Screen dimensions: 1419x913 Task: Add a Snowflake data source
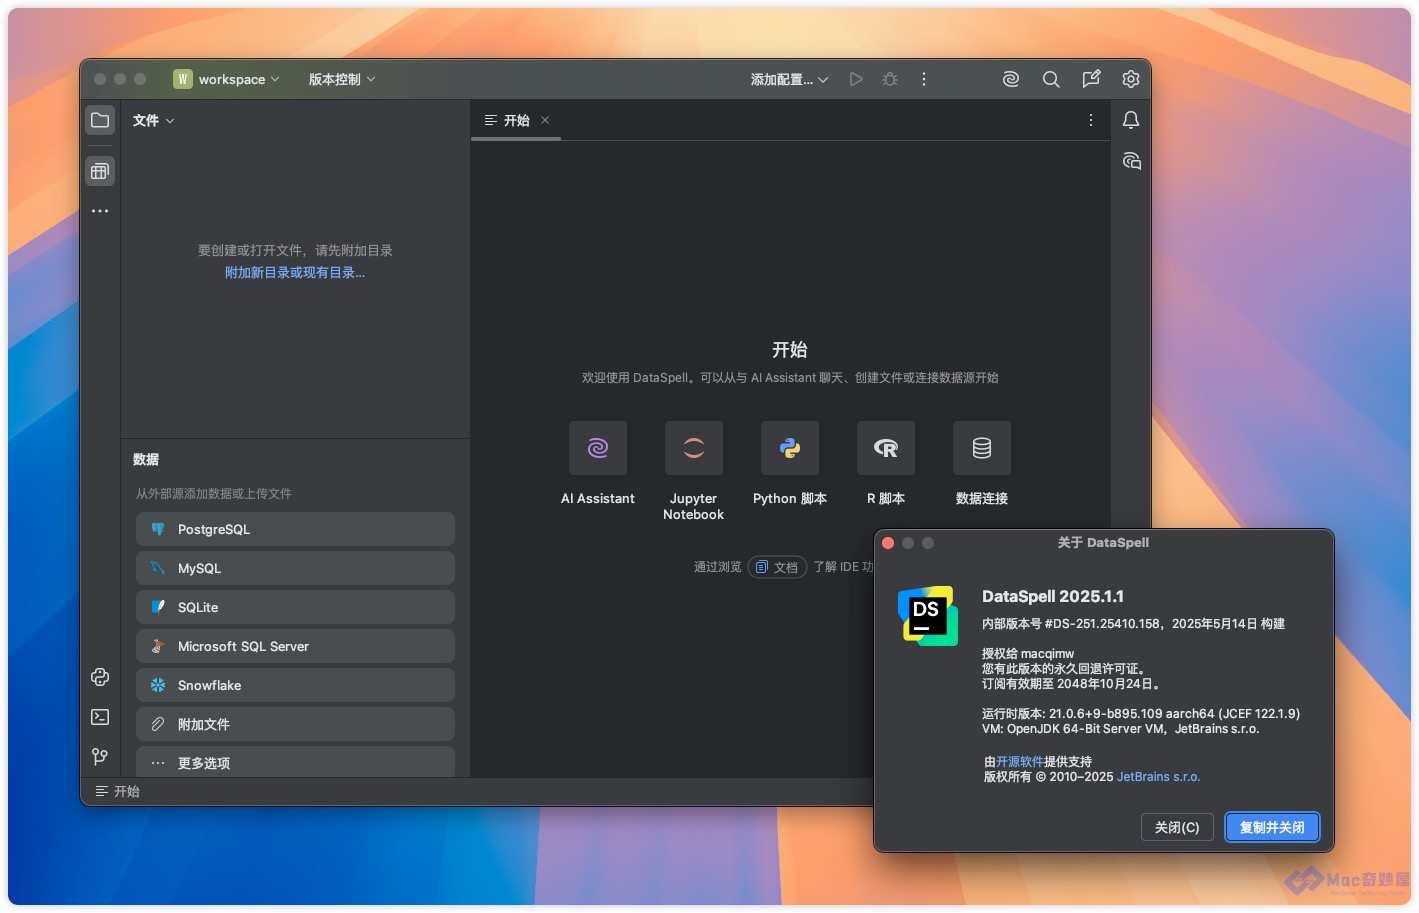295,685
